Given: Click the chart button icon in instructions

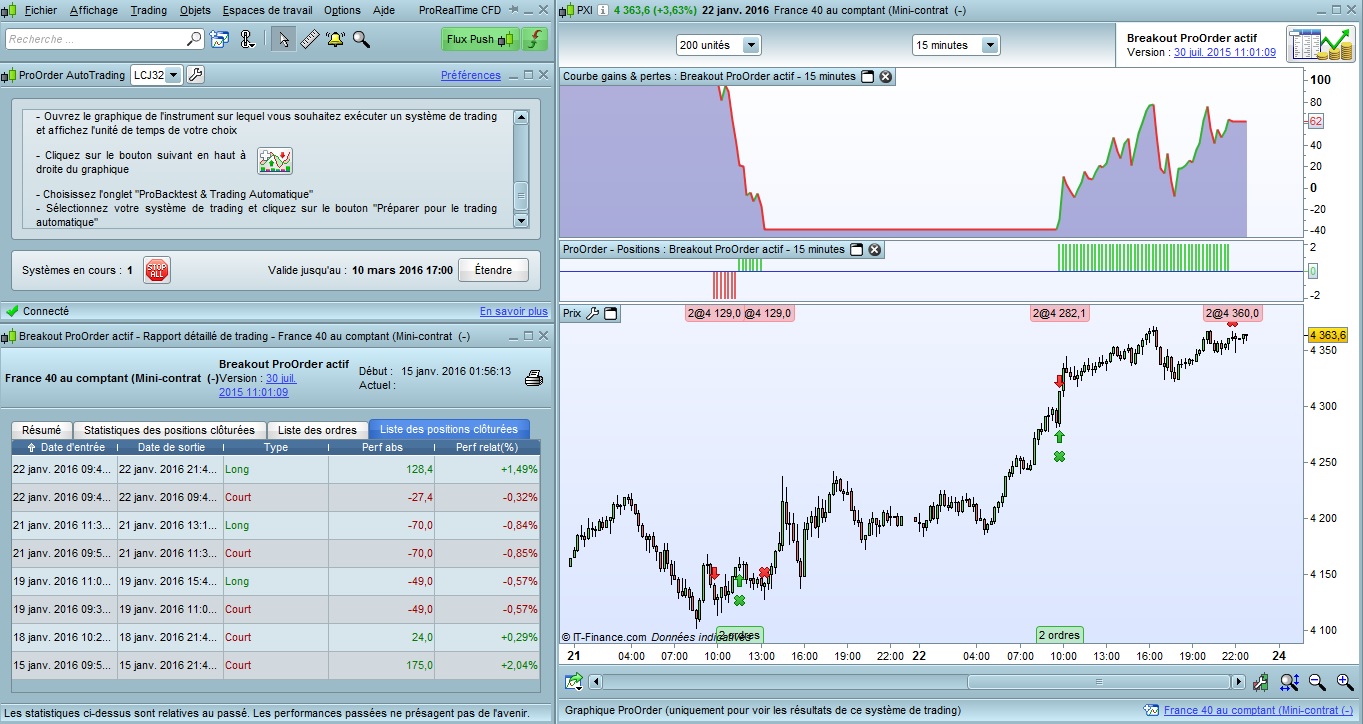Looking at the screenshot, I should point(275,161).
